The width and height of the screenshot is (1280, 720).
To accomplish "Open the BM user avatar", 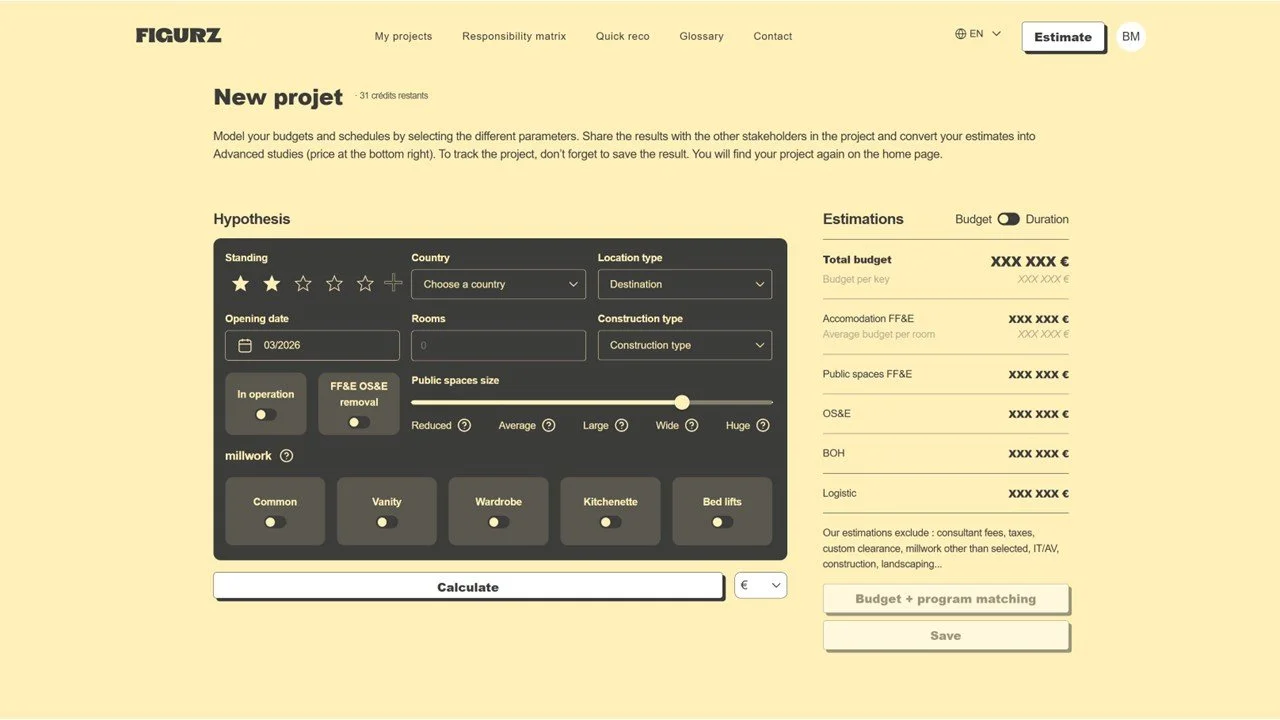I will [1131, 37].
